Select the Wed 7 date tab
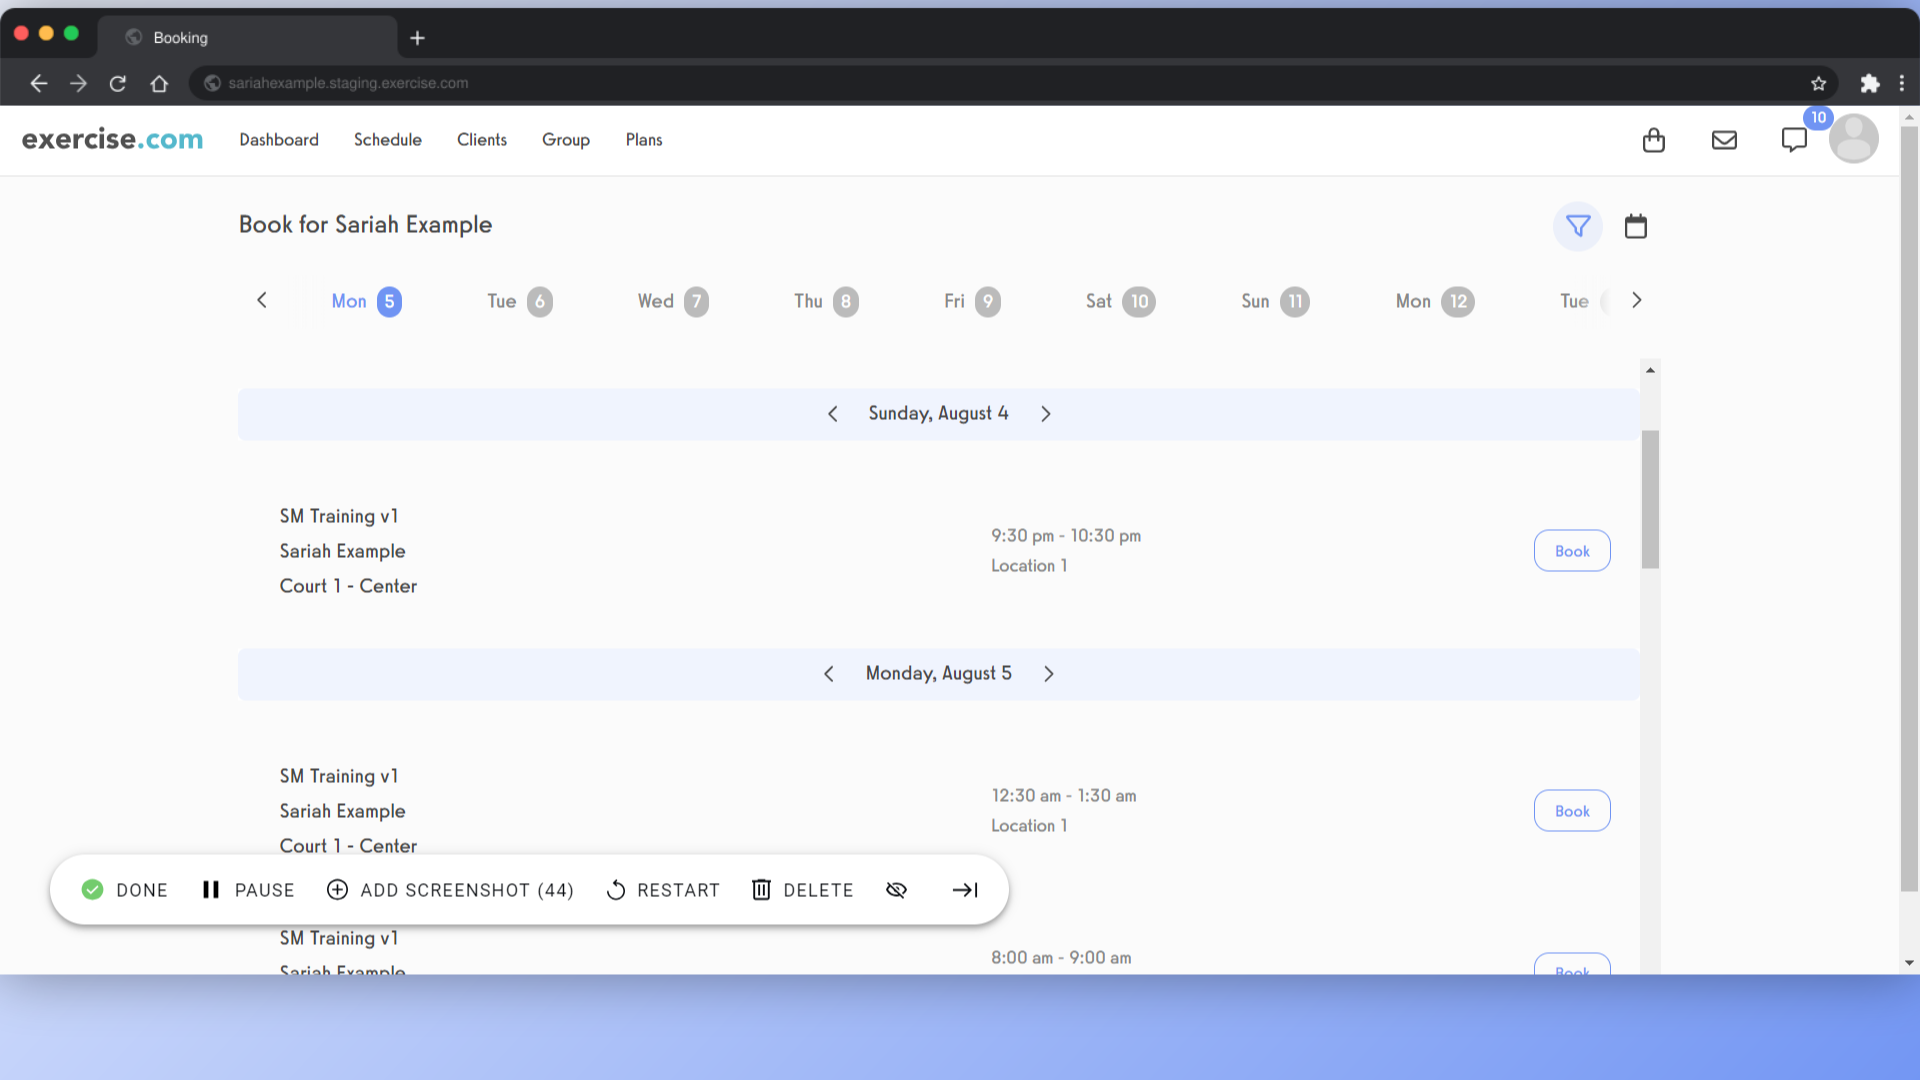Image resolution: width=1920 pixels, height=1080 pixels. 673,301
